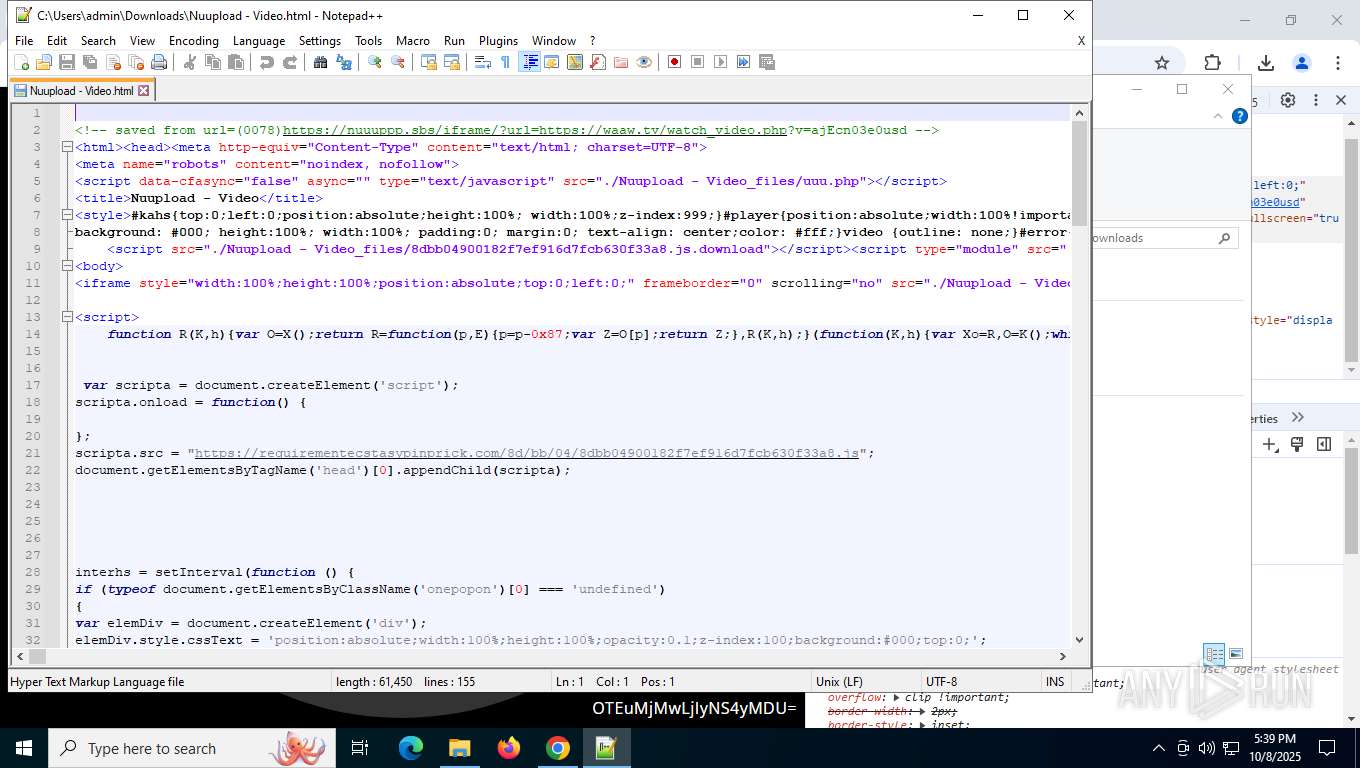Click UTF-8 encoding in status bar

pyautogui.click(x=941, y=682)
